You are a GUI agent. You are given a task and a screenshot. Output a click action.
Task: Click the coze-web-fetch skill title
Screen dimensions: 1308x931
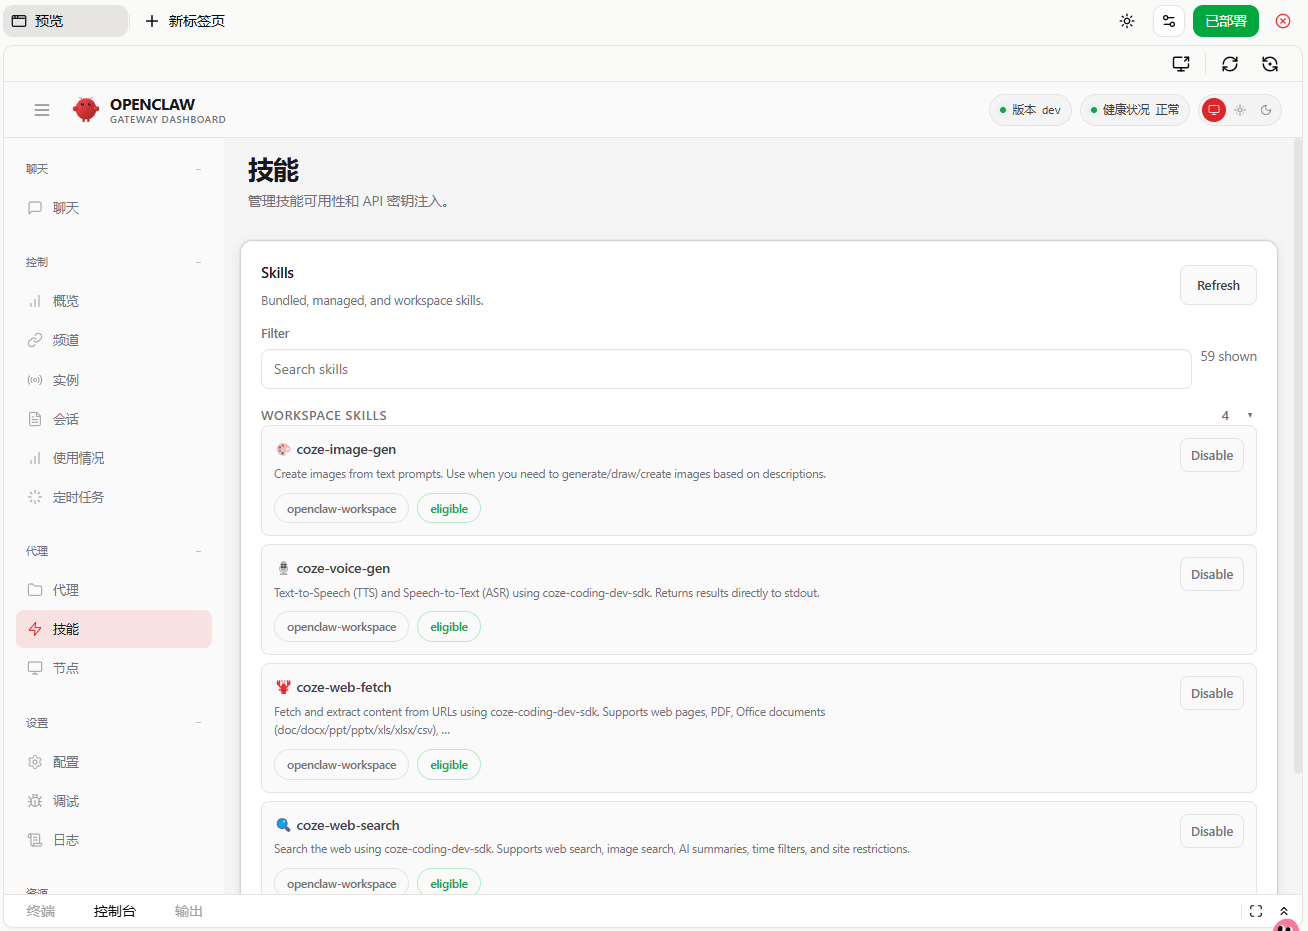(344, 687)
